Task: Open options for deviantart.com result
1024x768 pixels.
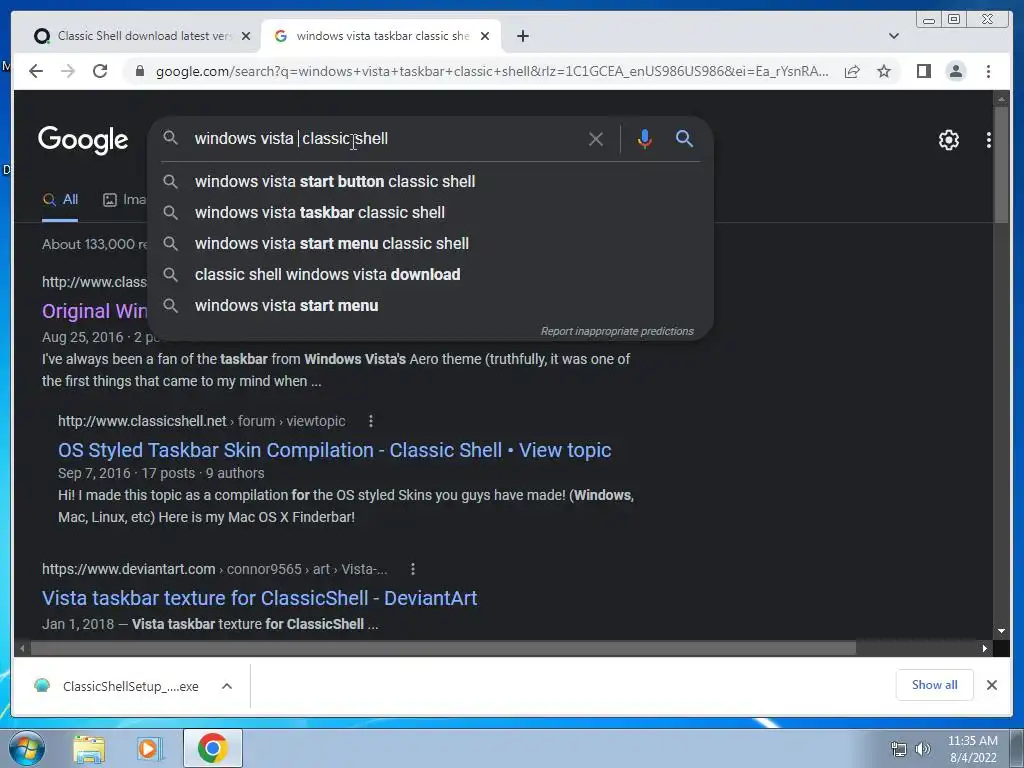Action: (x=413, y=569)
